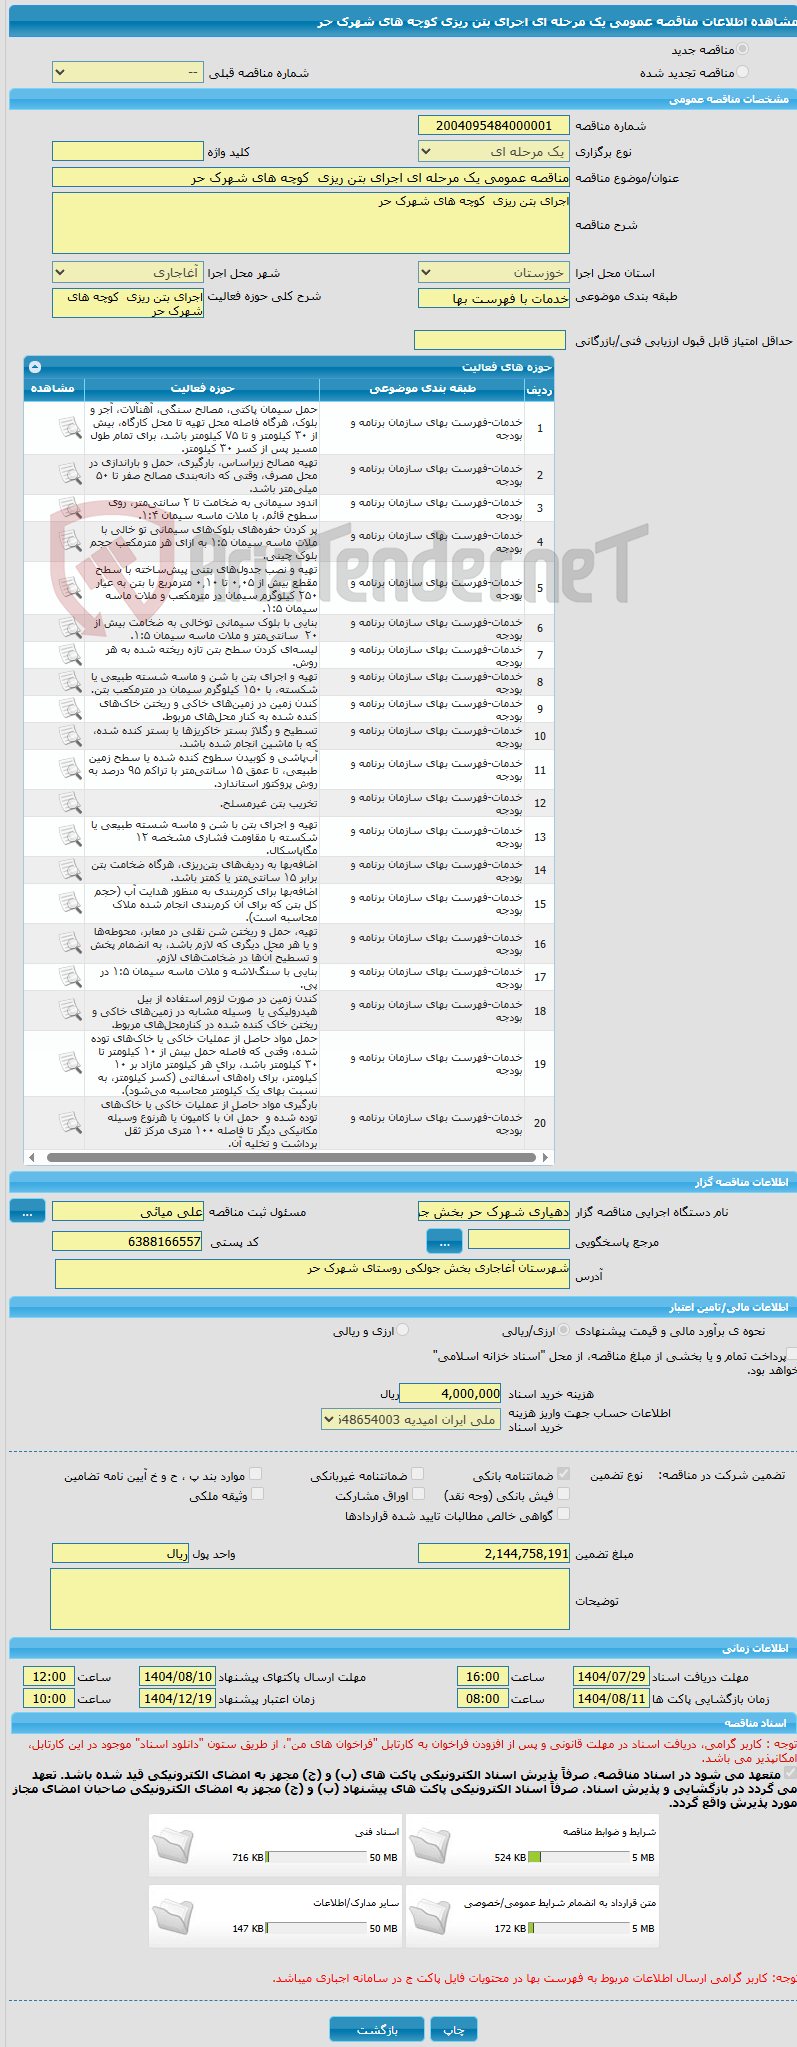Image resolution: width=797 pixels, height=2047 pixels.
Task: Click the 524 KB size bar for شرایط و ضوابط
Action: [579, 1857]
